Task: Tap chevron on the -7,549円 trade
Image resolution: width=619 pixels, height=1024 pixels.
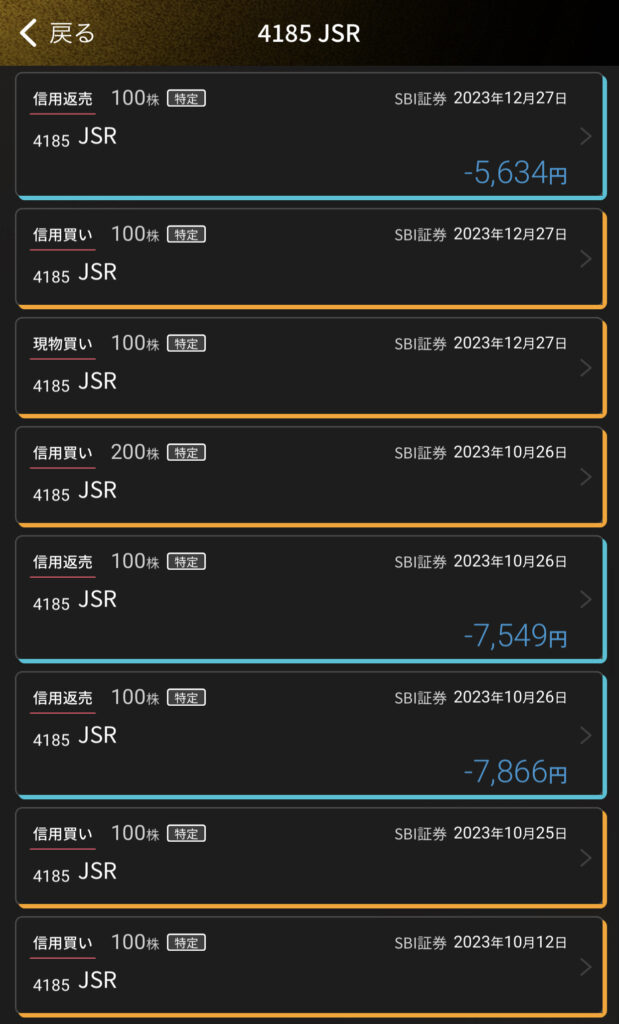Action: click(585, 599)
